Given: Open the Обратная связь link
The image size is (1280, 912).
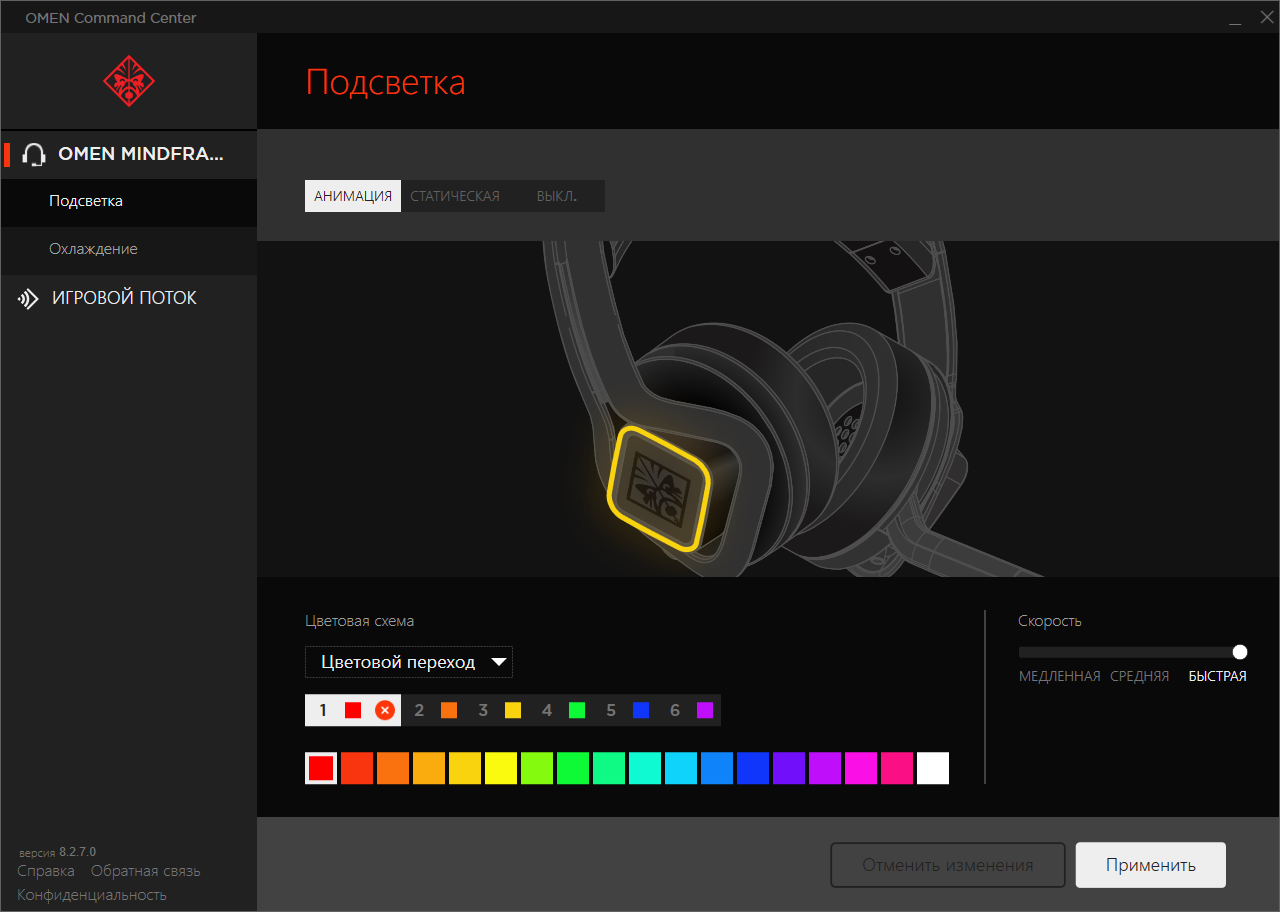Looking at the screenshot, I should pyautogui.click(x=146, y=871).
